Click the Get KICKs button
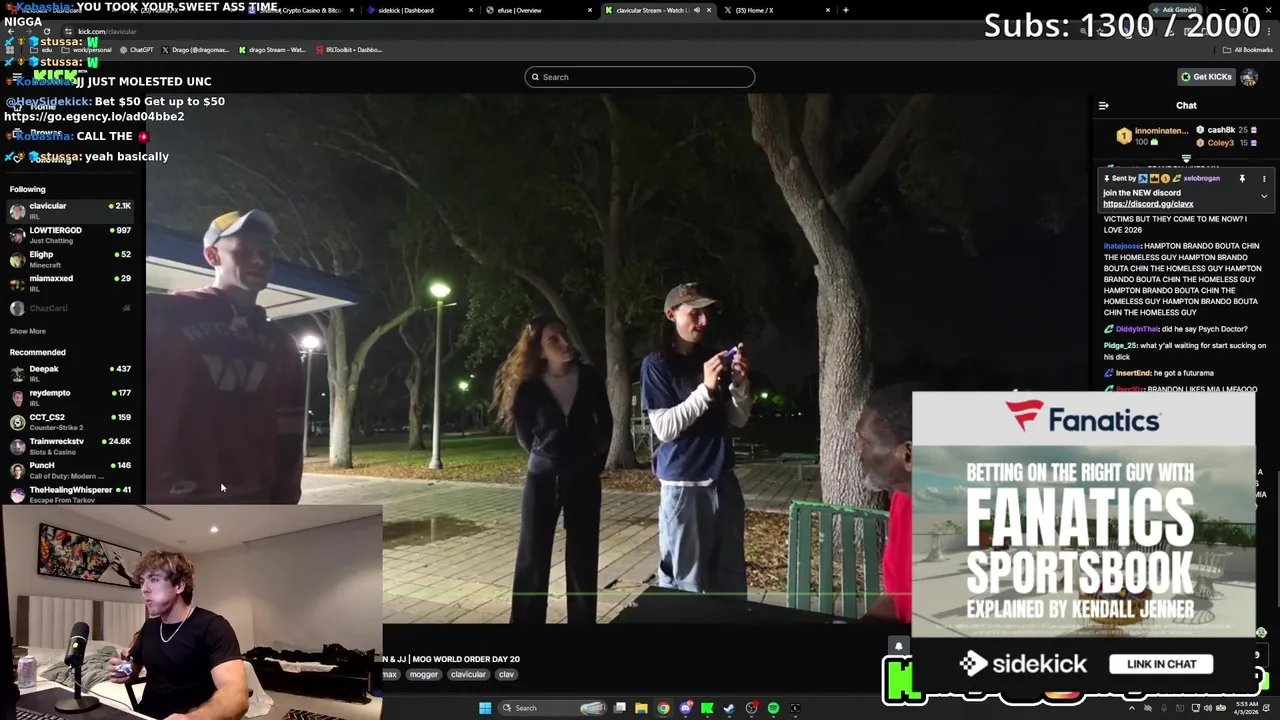Viewport: 1280px width, 720px height. click(x=1206, y=77)
